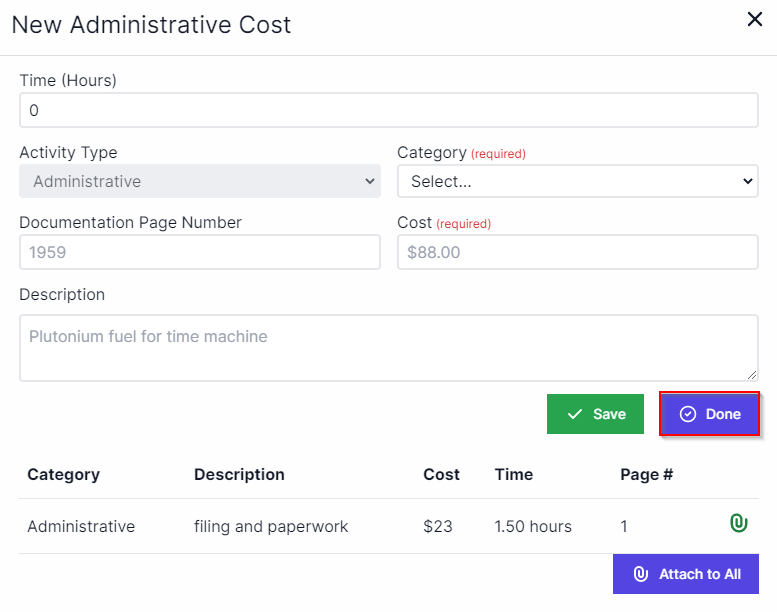Grab the Description textarea resize handle
Image resolution: width=777 pixels, height=612 pixels.
[752, 375]
